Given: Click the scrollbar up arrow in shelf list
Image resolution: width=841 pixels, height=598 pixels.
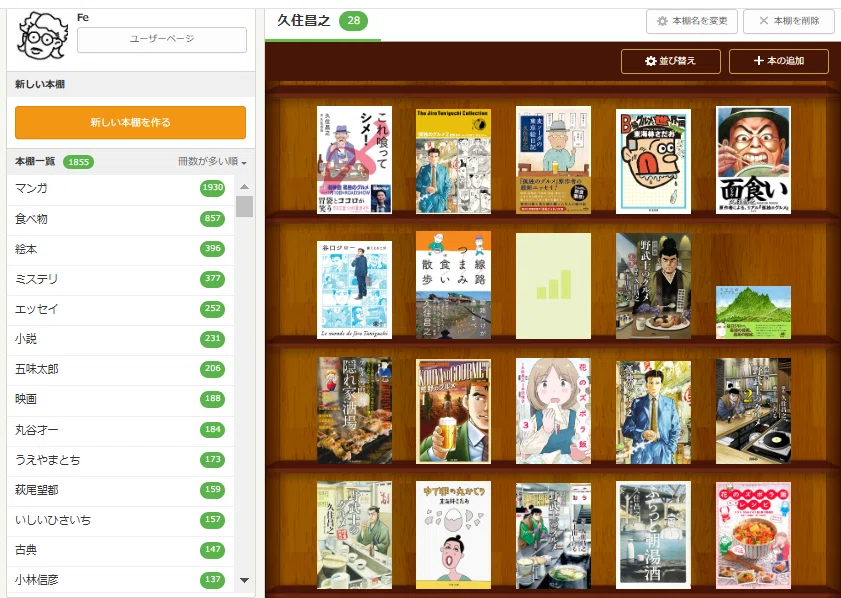Looking at the screenshot, I should 245,187.
